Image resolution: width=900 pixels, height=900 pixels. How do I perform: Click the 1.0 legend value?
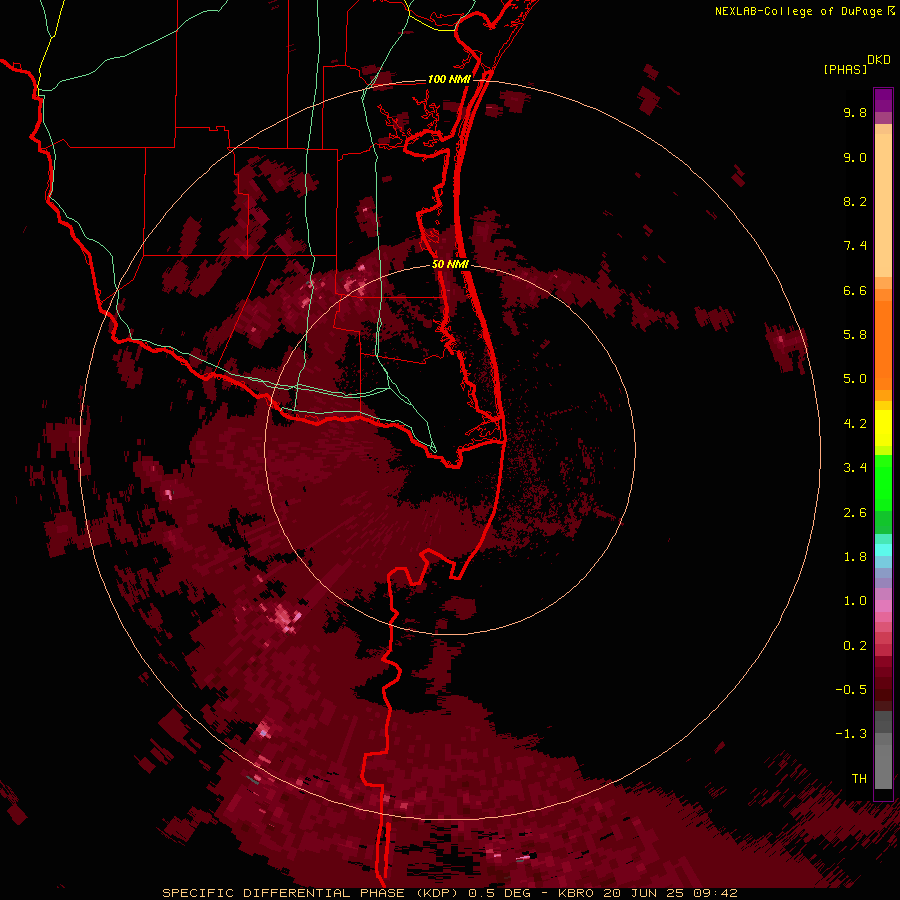855,602
